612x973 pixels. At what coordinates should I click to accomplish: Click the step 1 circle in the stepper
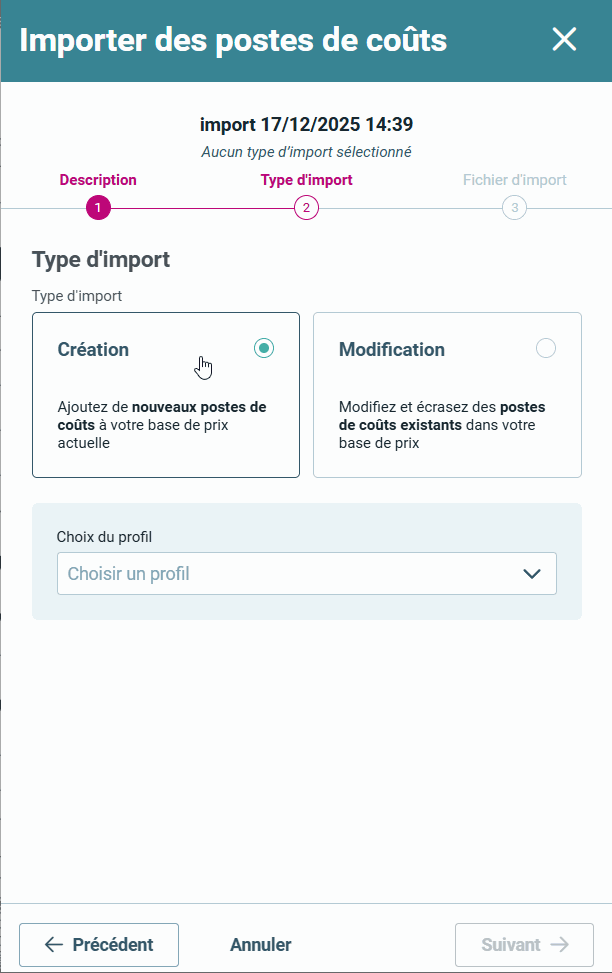click(x=98, y=208)
